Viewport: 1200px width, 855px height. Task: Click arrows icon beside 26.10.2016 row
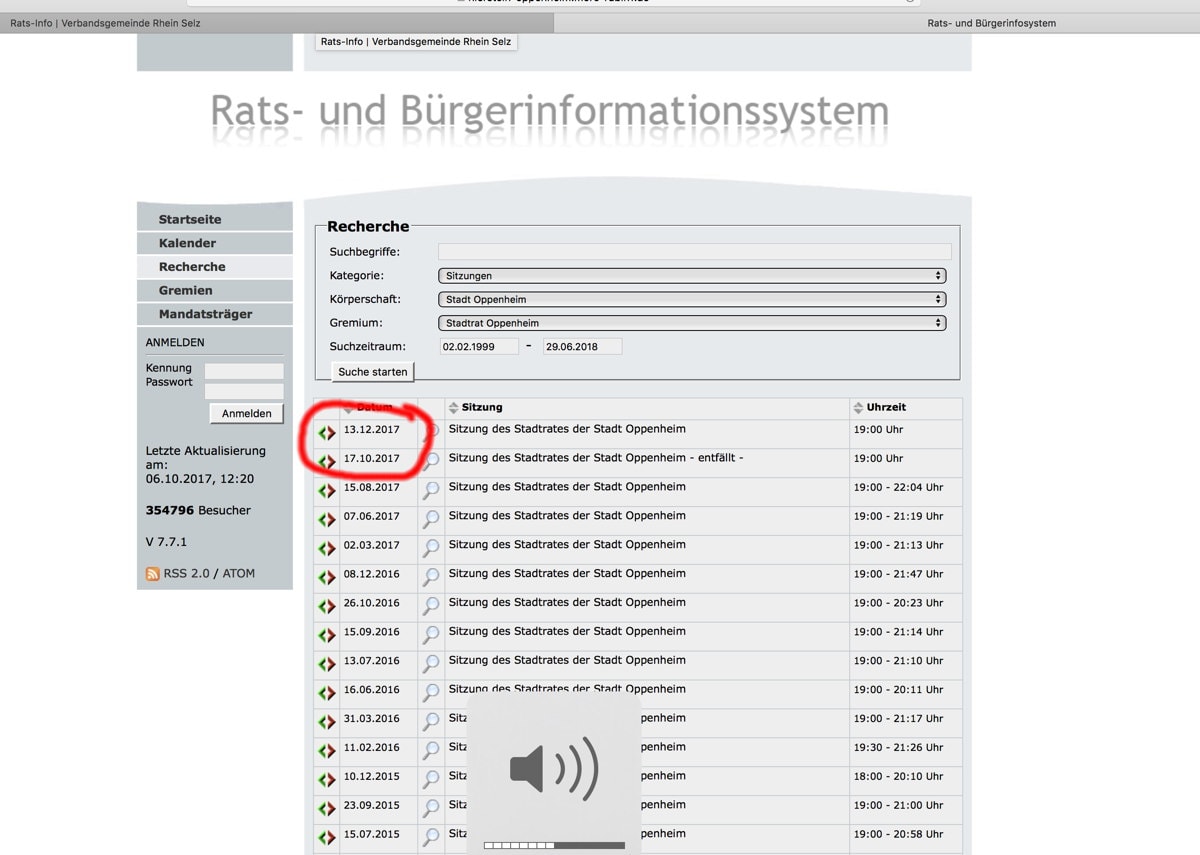[x=327, y=606]
